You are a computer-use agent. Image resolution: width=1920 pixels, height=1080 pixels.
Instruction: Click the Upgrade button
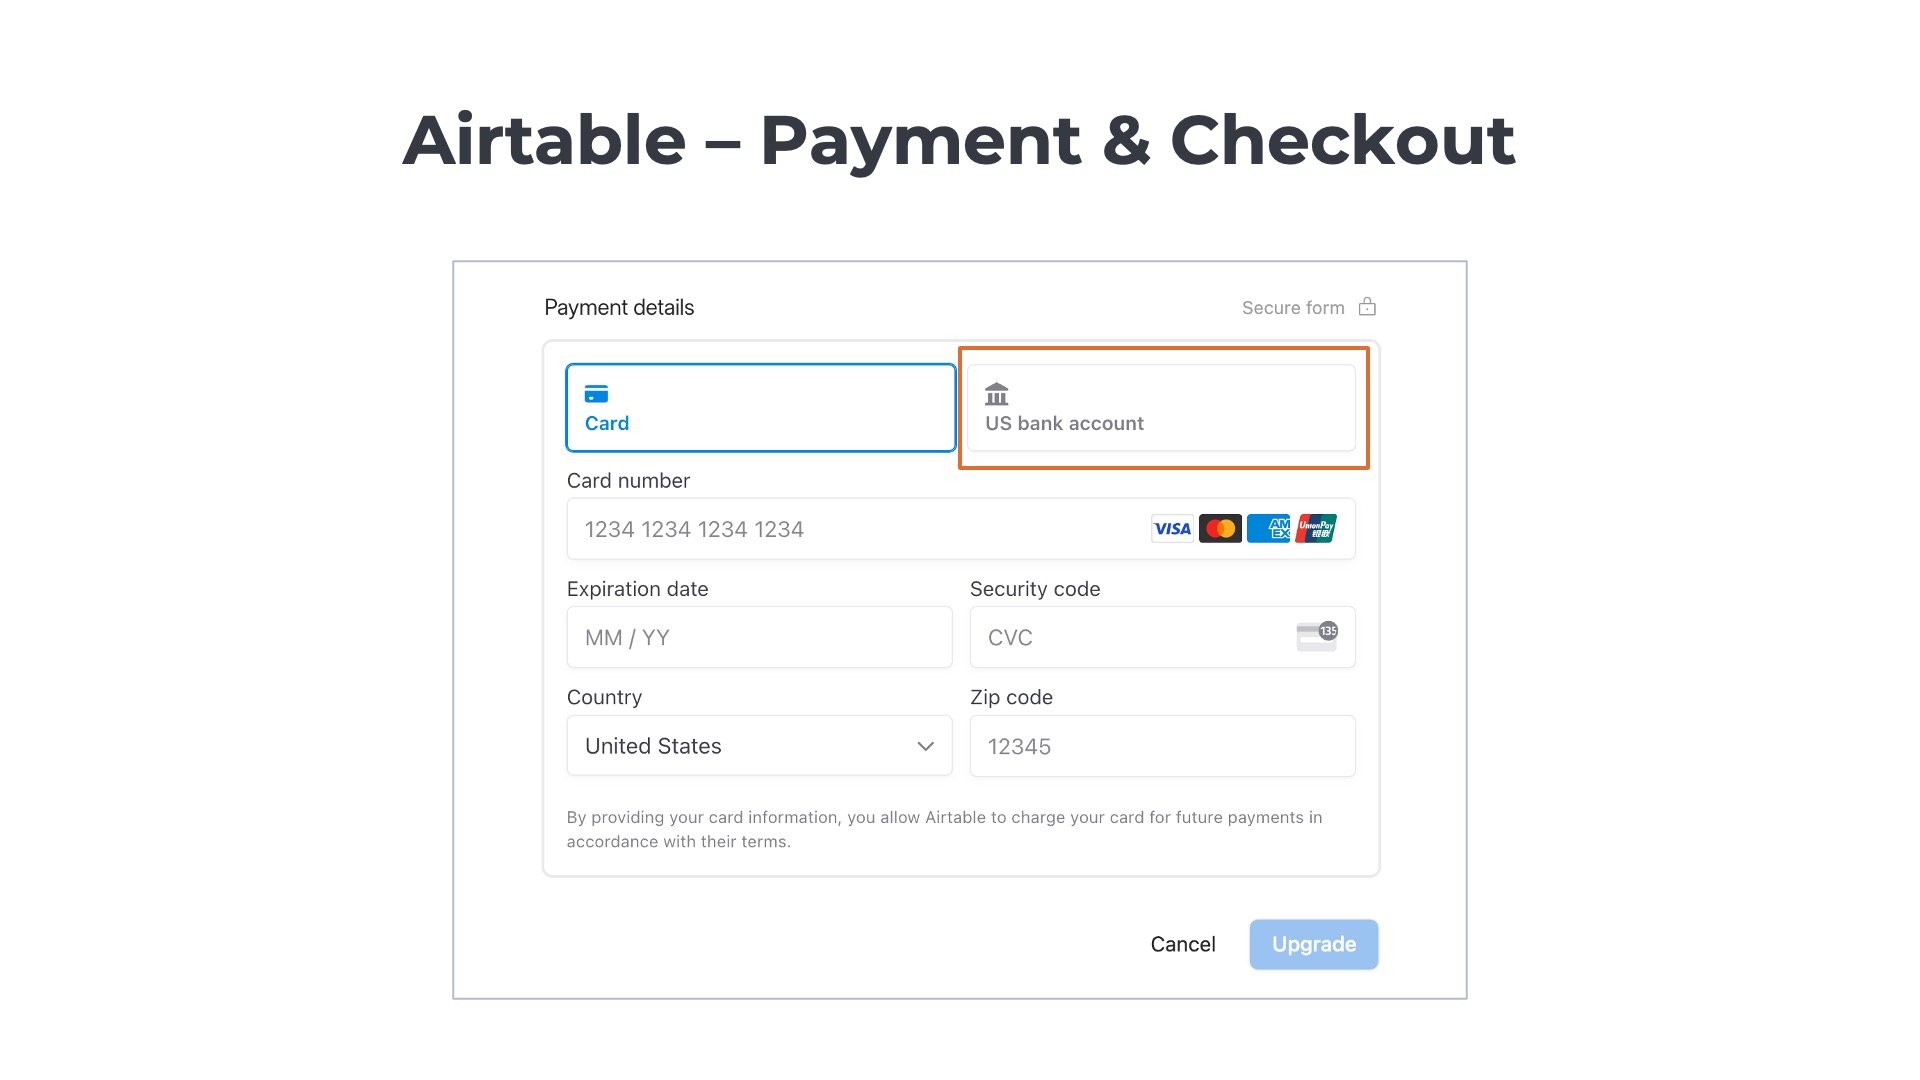tap(1313, 944)
